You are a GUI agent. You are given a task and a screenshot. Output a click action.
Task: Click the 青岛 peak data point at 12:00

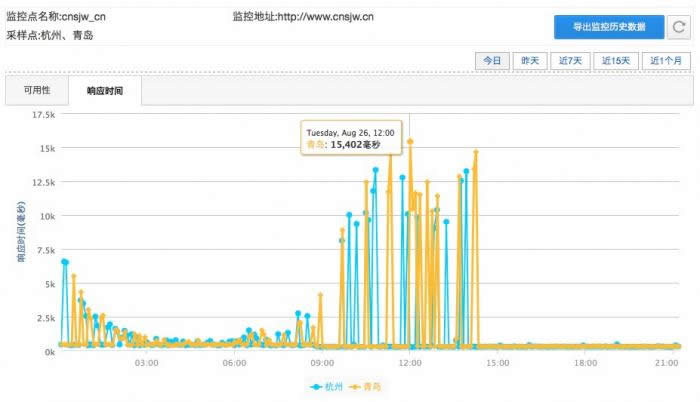point(410,141)
